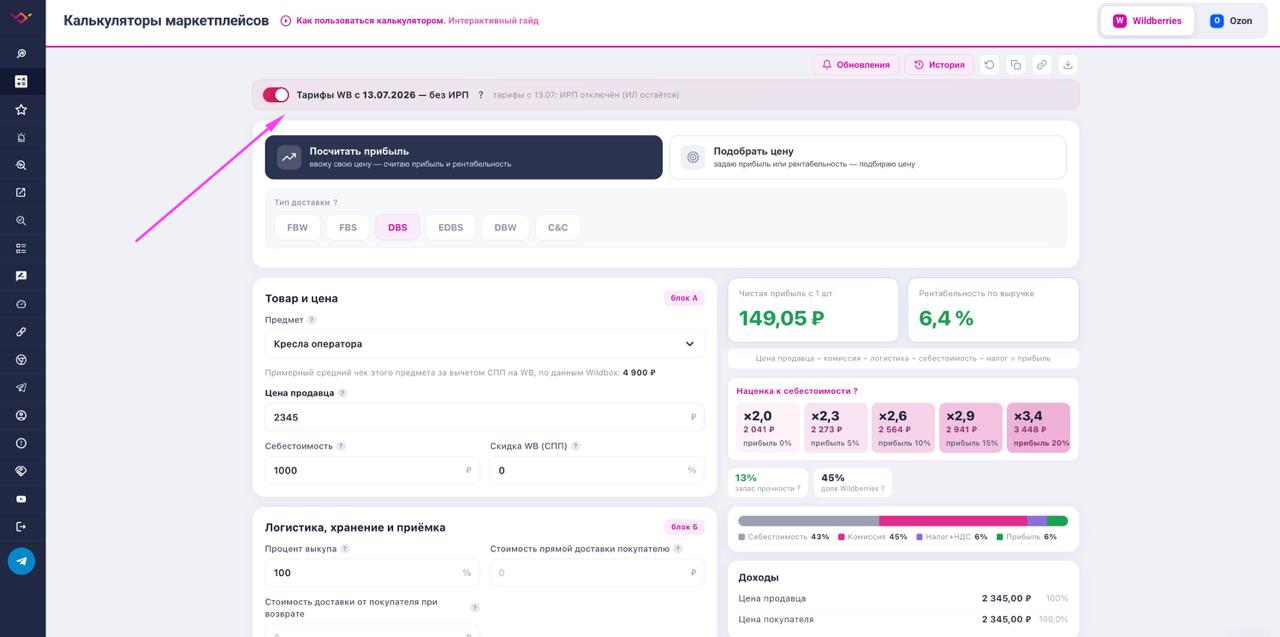The height and width of the screenshot is (637, 1280).
Task: Click the Себестоимость input field
Action: click(x=372, y=470)
